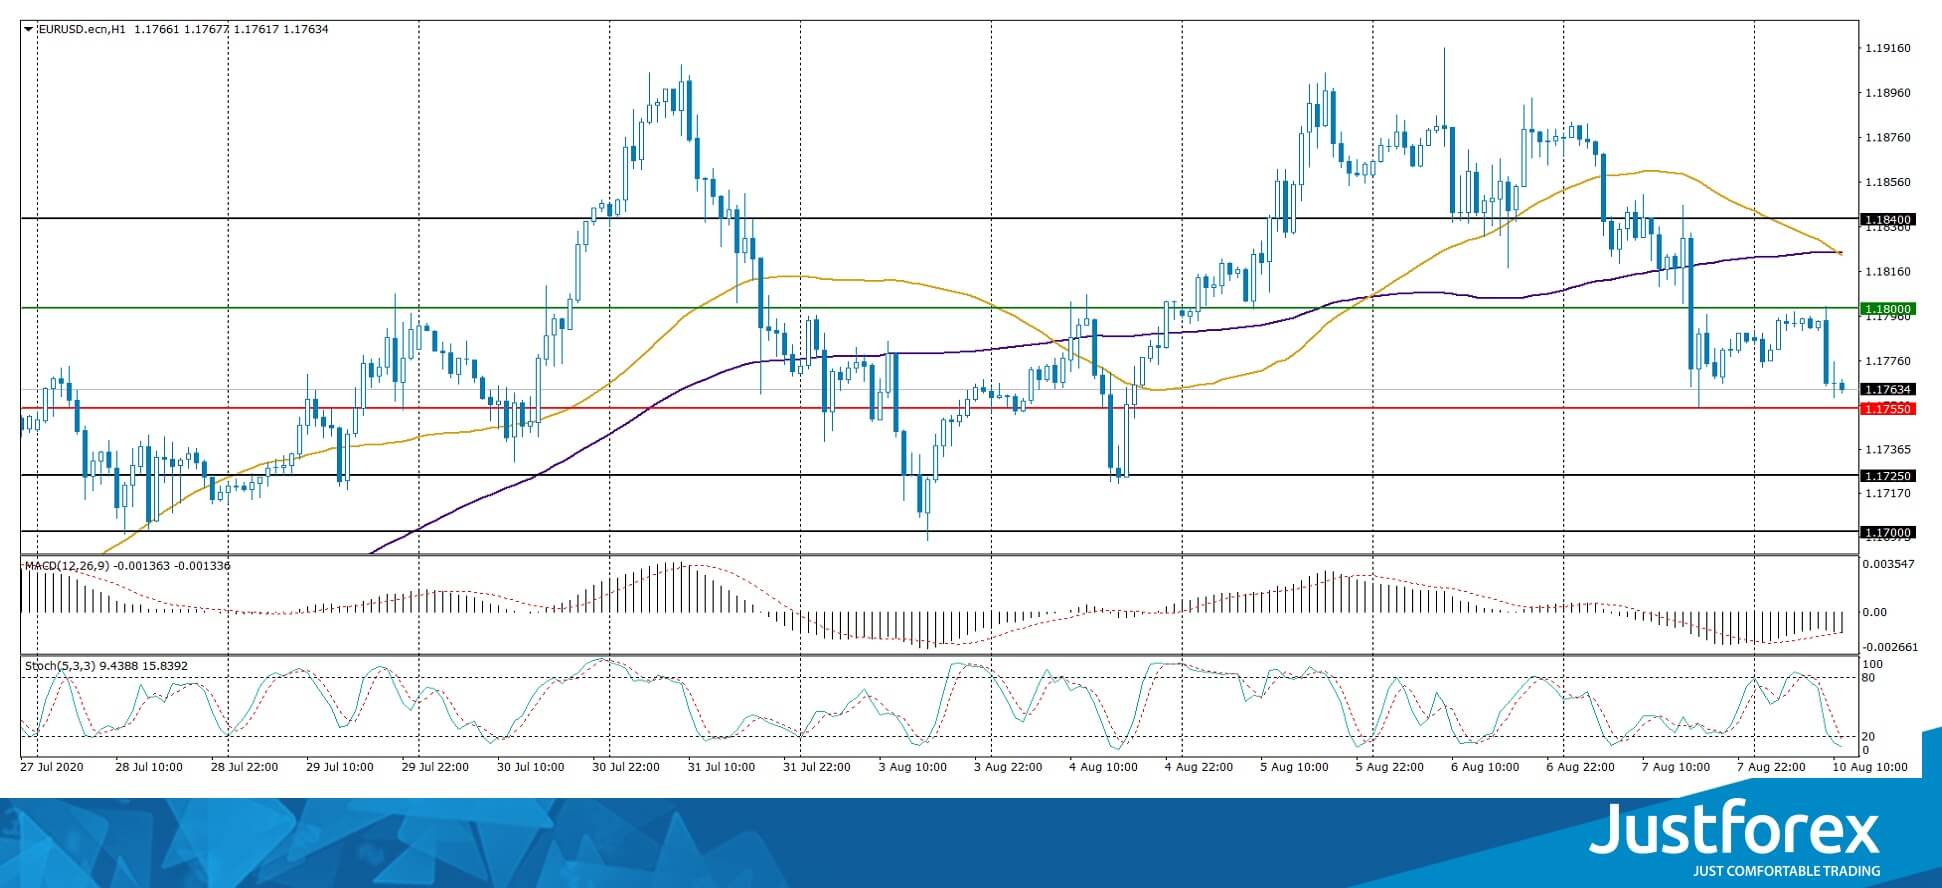Click the 4 Aug 22:00 time label
Screen dimensions: 1942x888
[x=1199, y=768]
